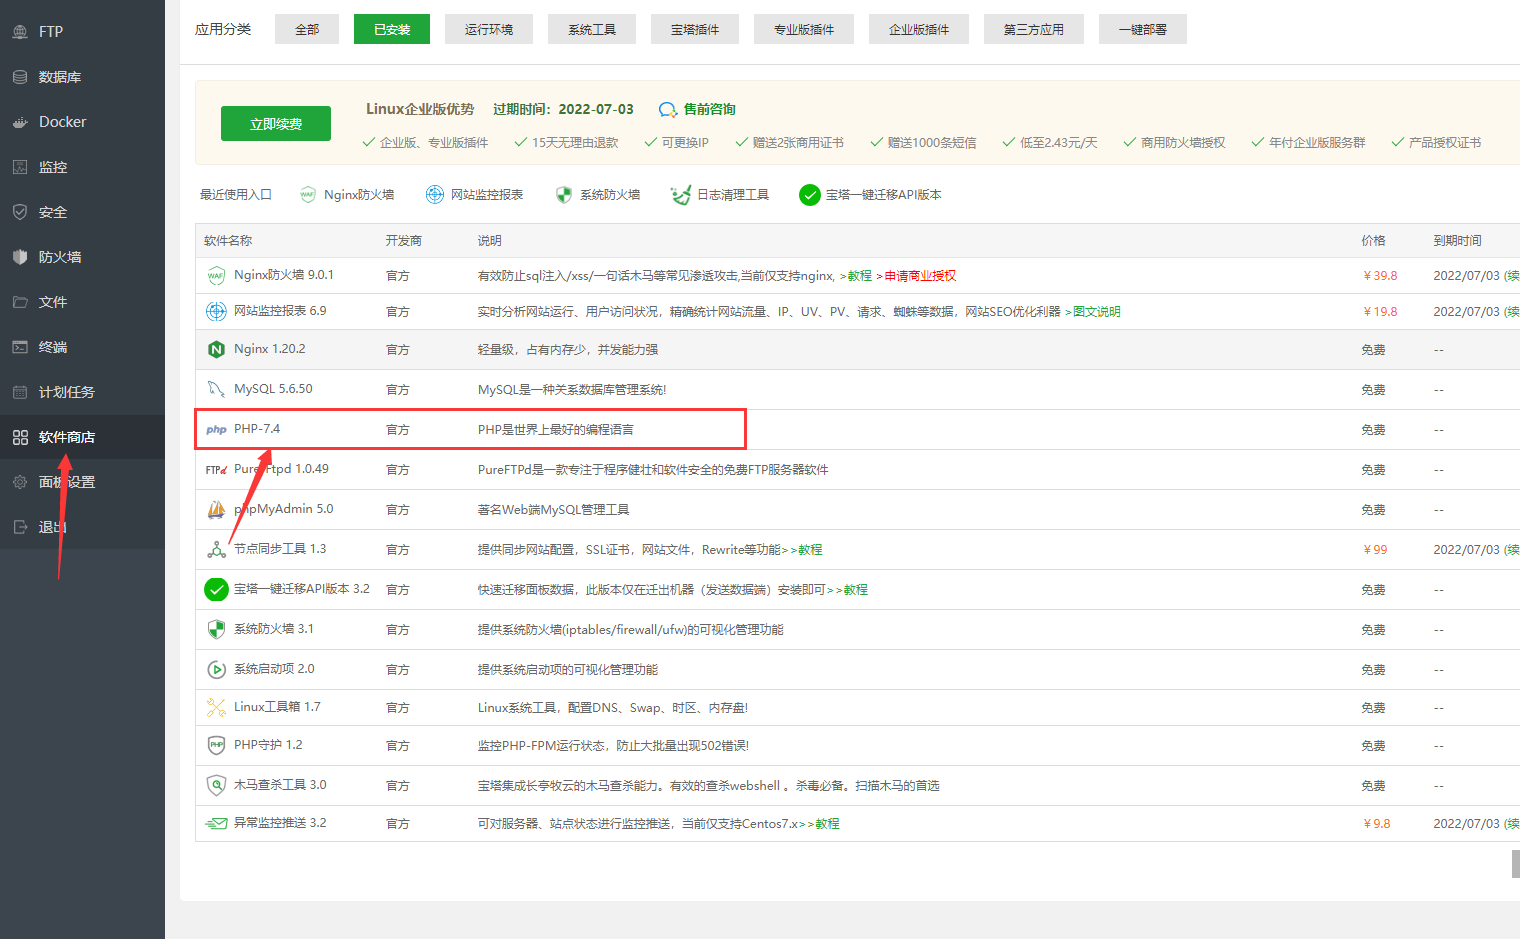Screen dimensions: 1520x939
Task: Click the 售前咨询 link
Action: click(709, 110)
